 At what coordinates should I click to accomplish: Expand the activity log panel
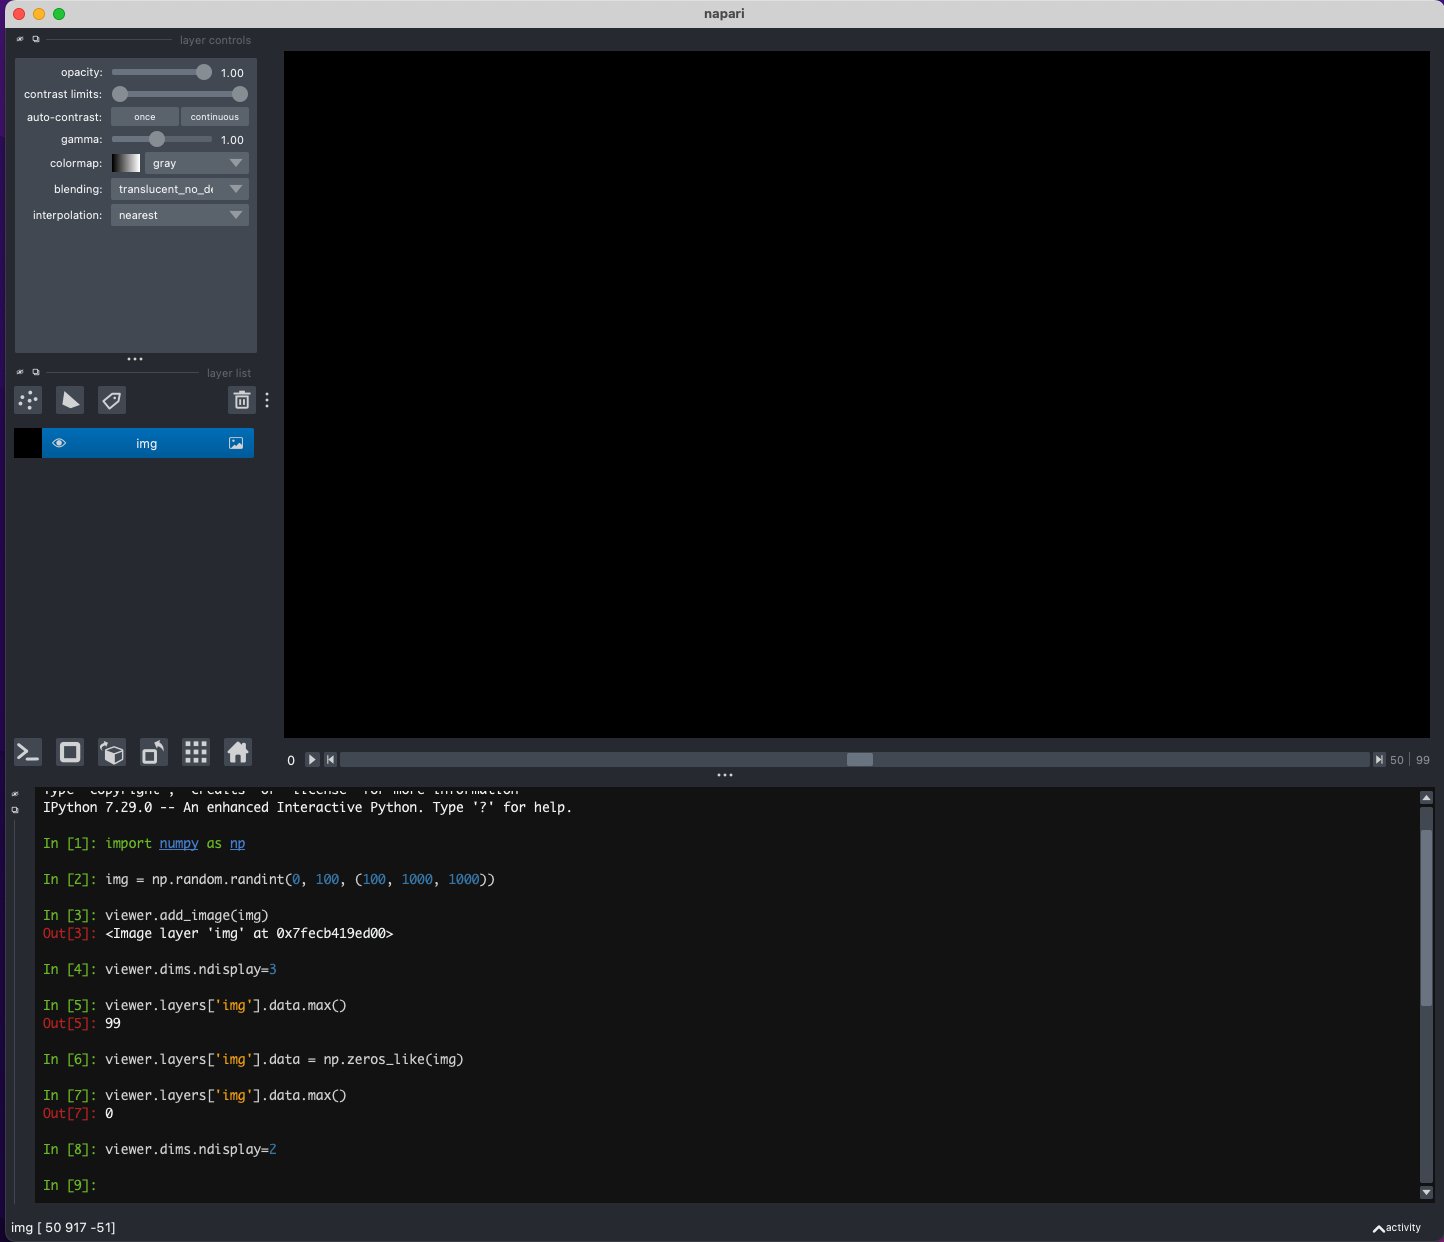tap(1397, 1227)
